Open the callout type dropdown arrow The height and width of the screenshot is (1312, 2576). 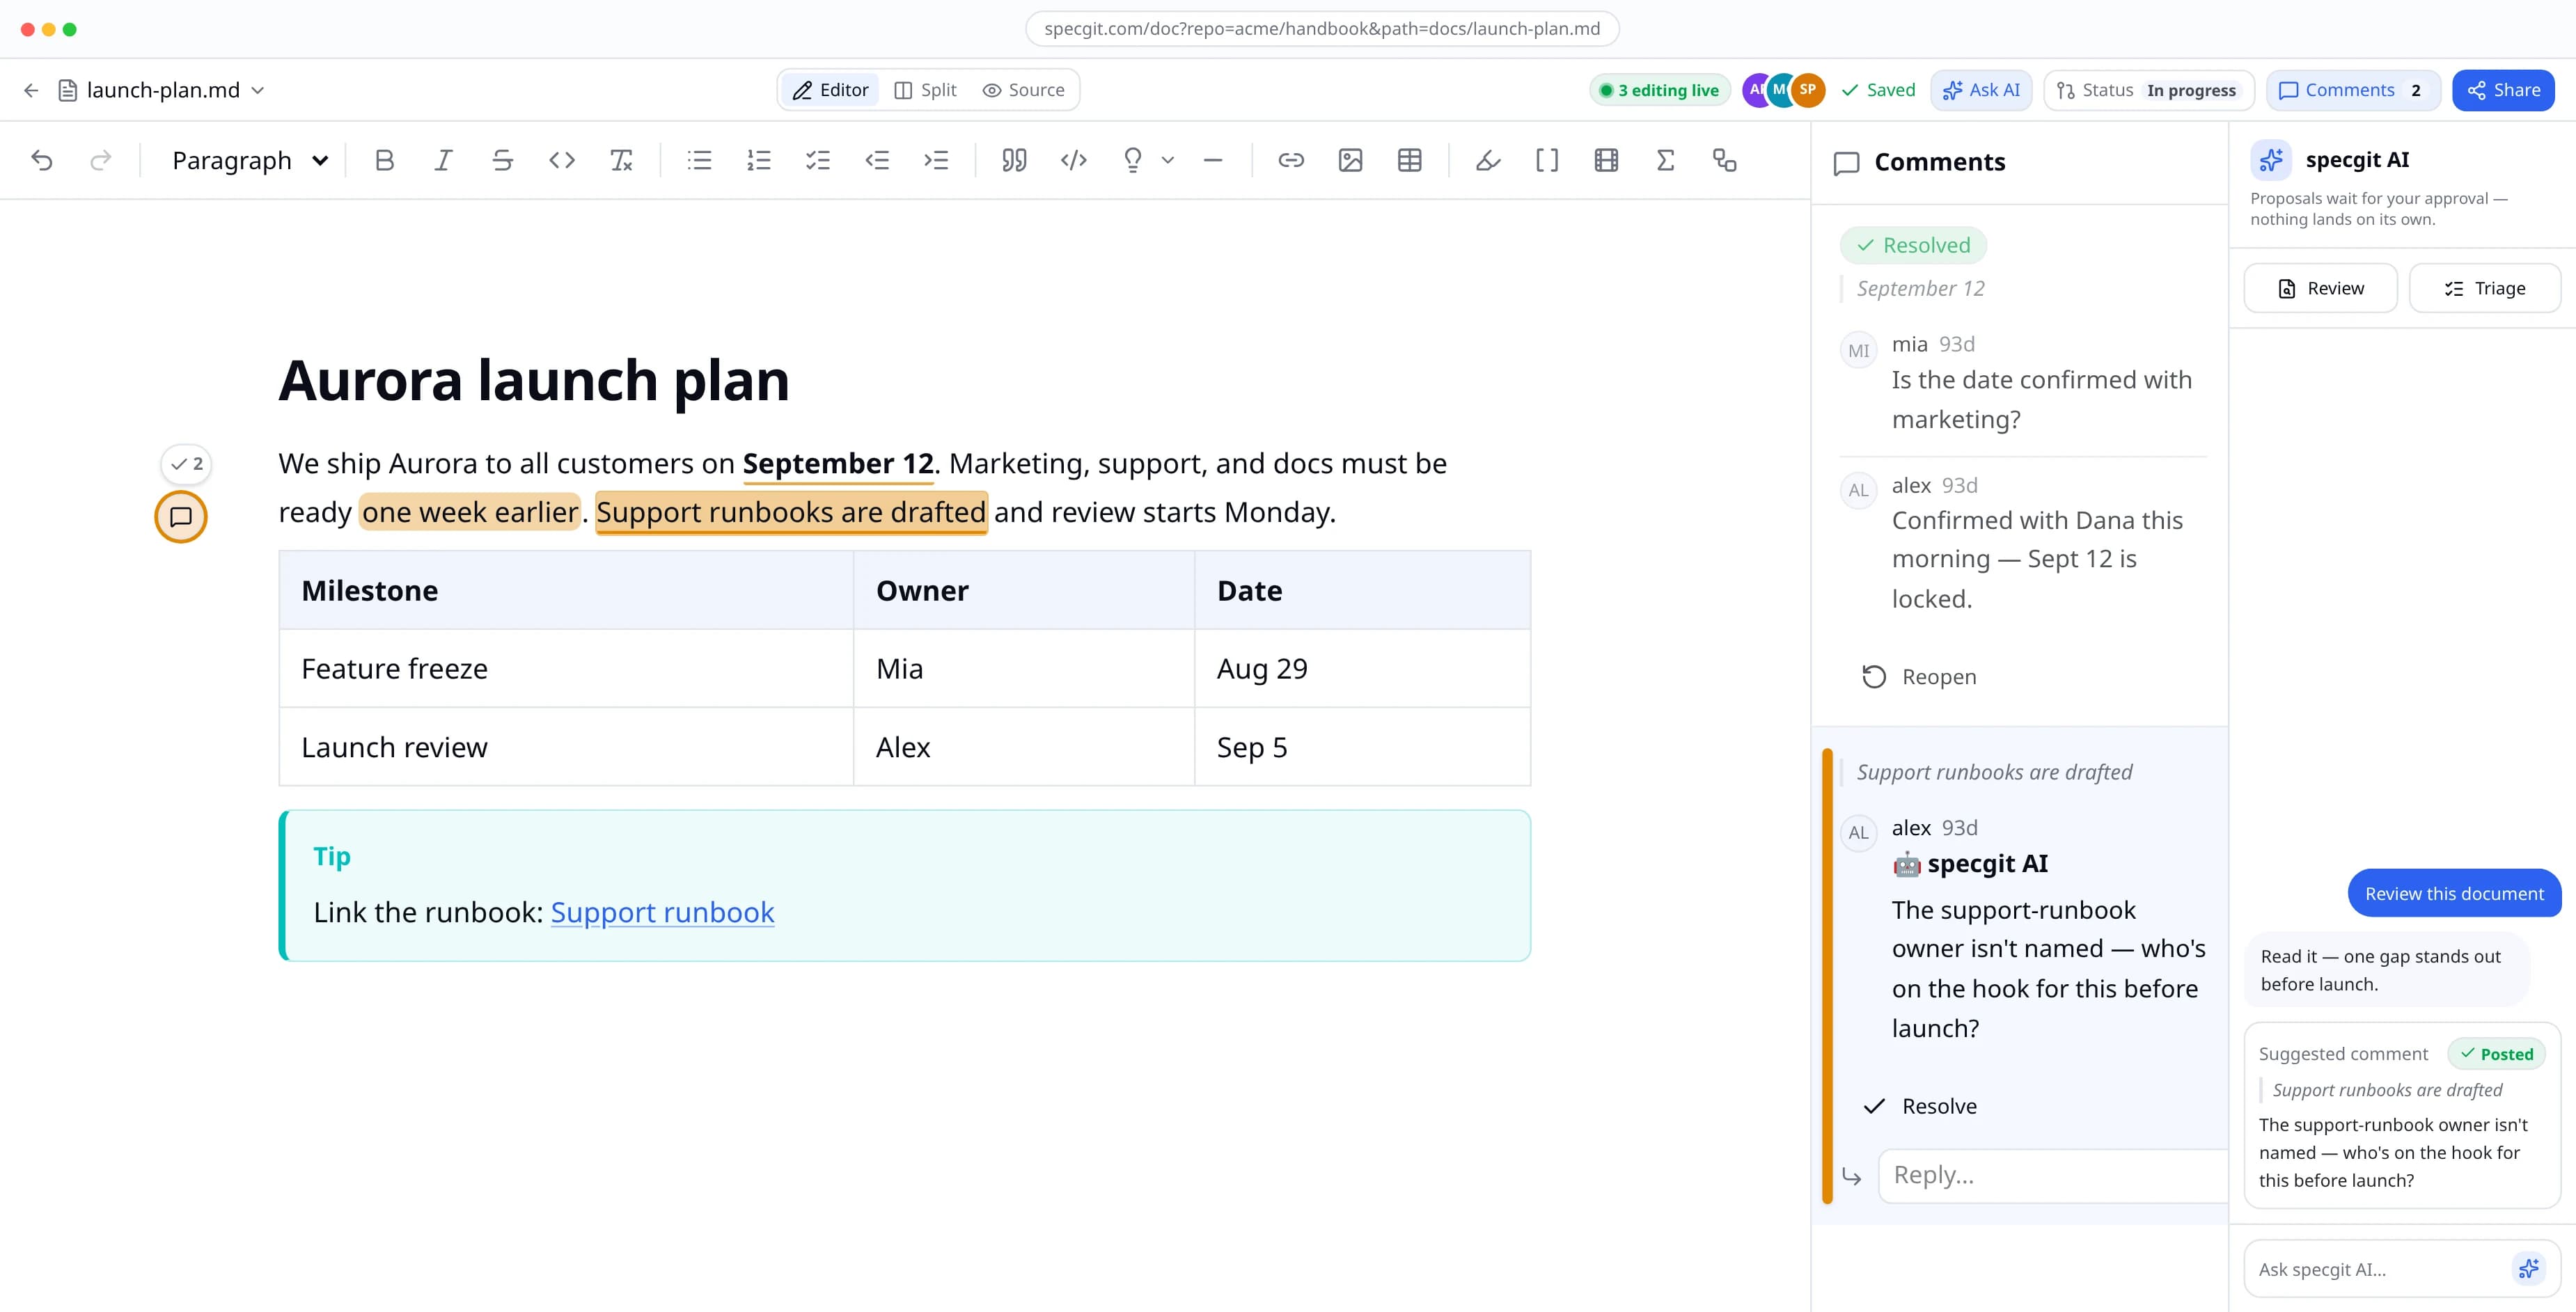[1167, 160]
